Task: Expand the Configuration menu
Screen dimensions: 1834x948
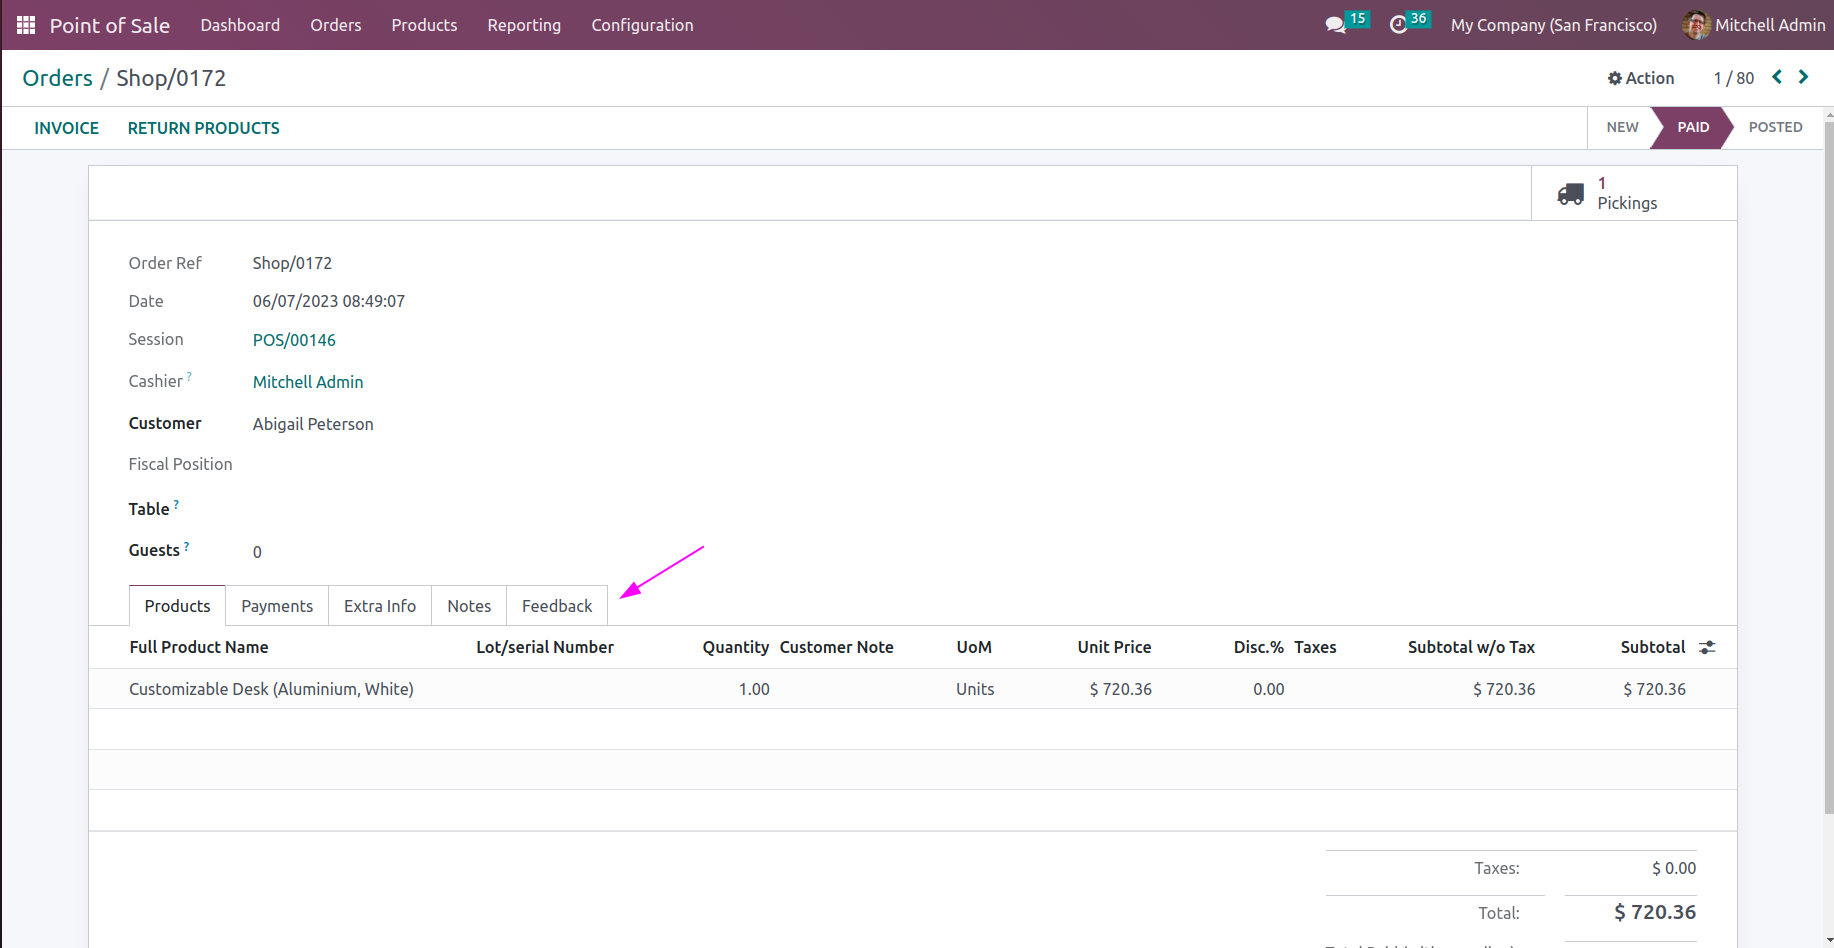Action: pos(642,25)
